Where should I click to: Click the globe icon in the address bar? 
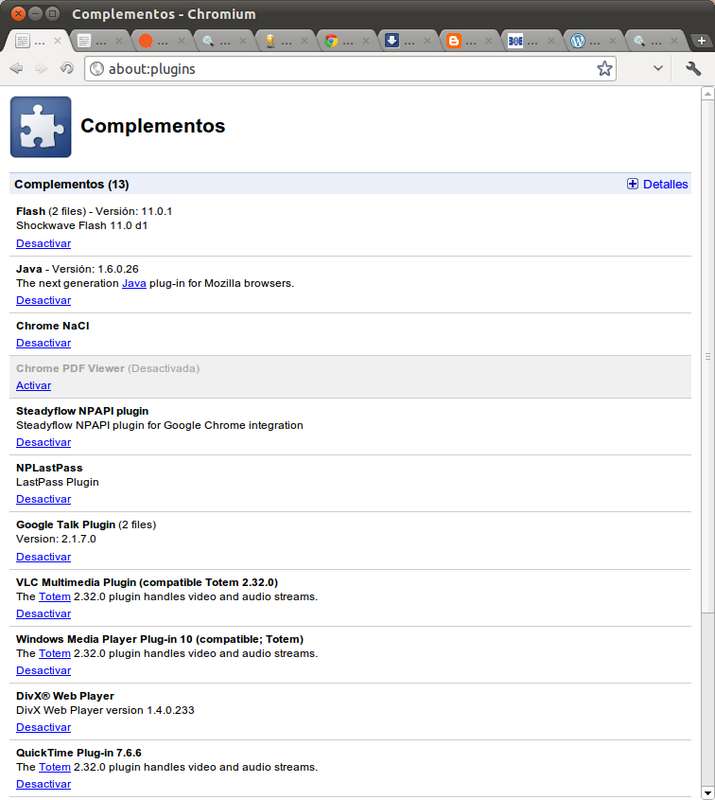96,68
